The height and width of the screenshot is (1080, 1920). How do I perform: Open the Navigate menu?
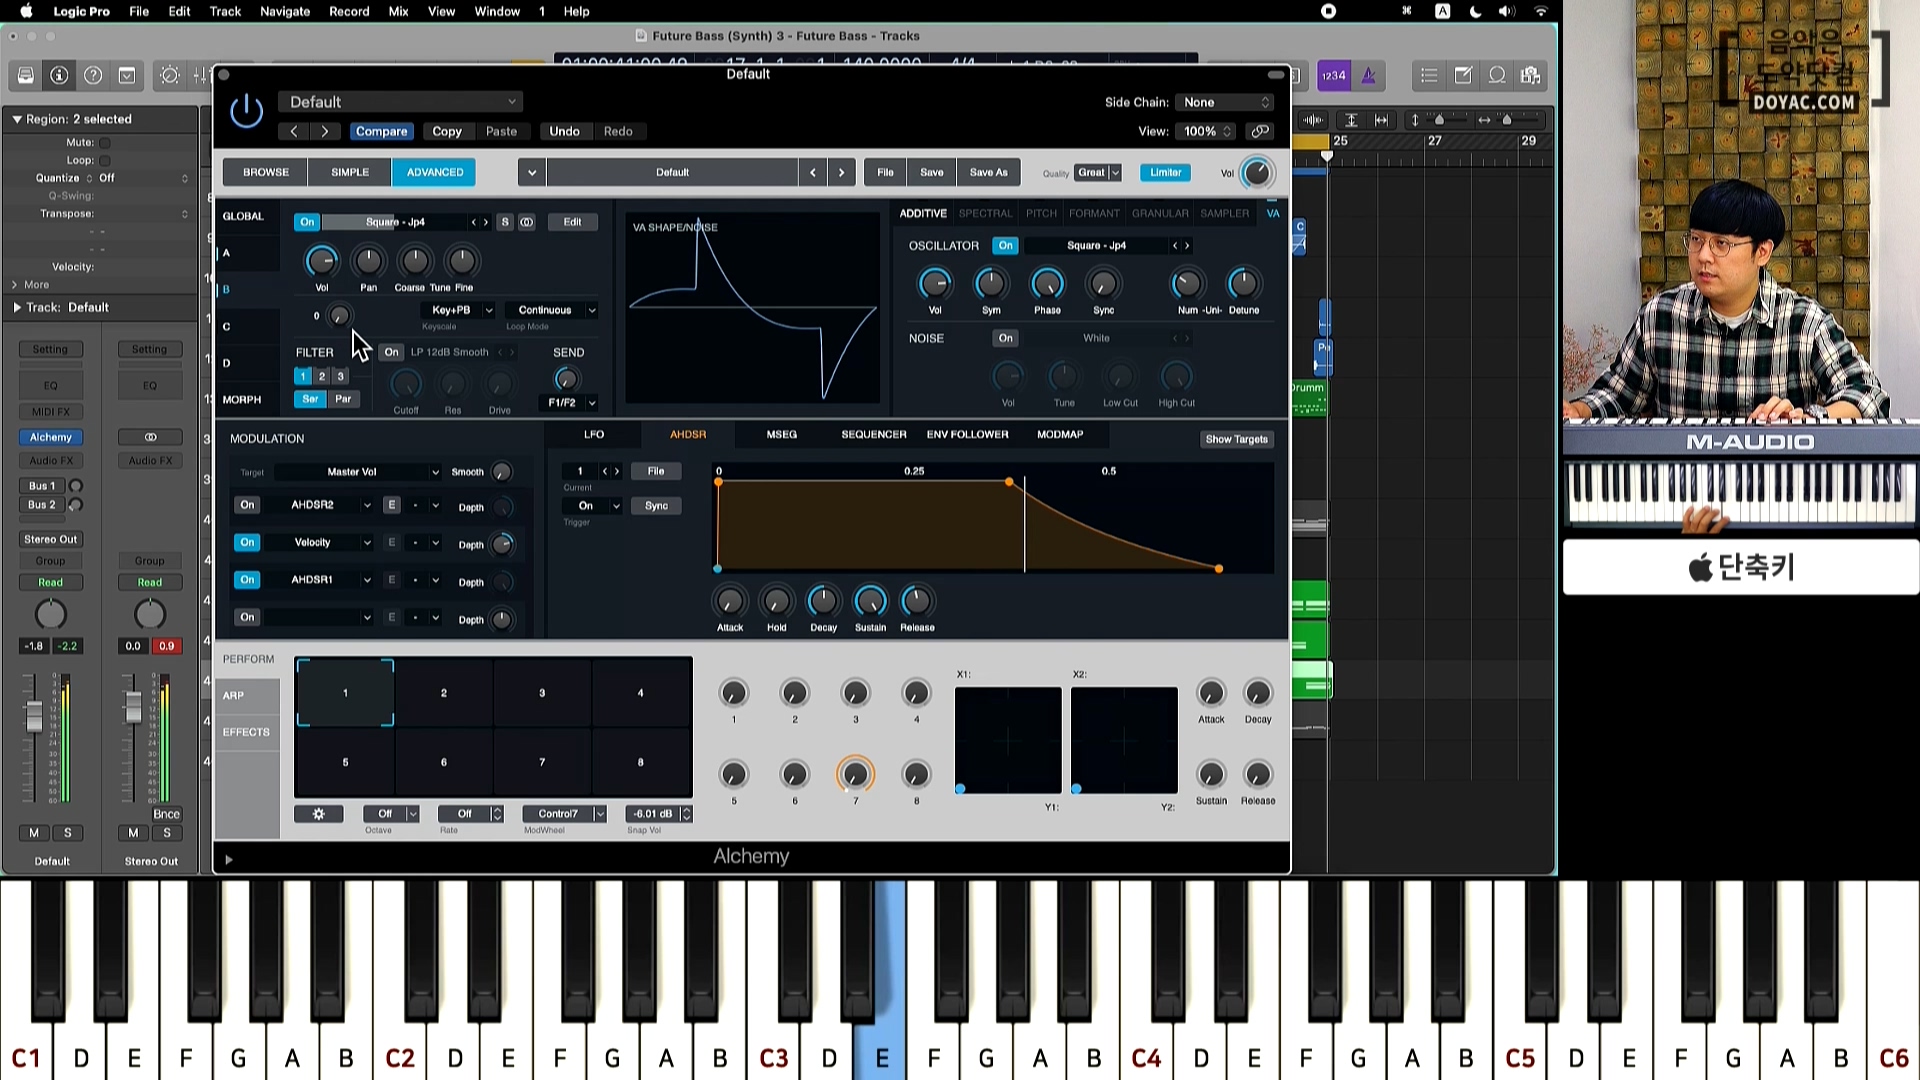[x=285, y=11]
